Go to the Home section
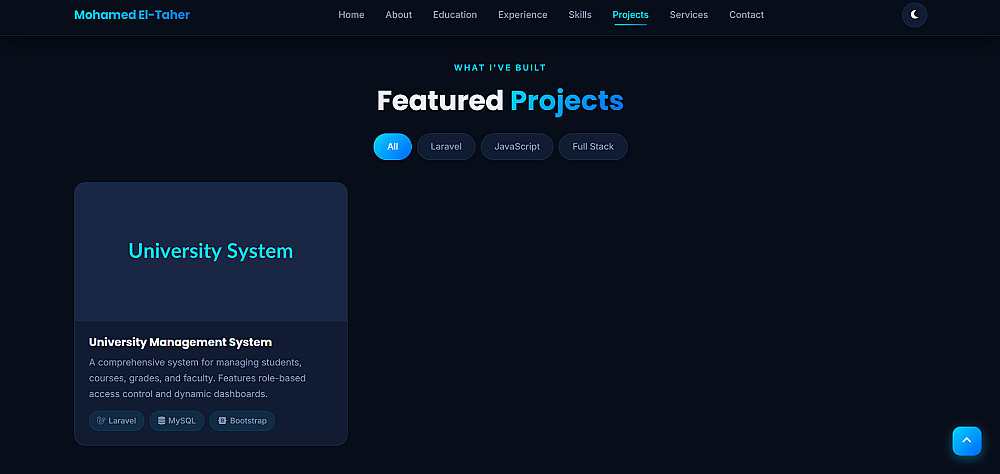The image size is (1000, 474). 351,15
